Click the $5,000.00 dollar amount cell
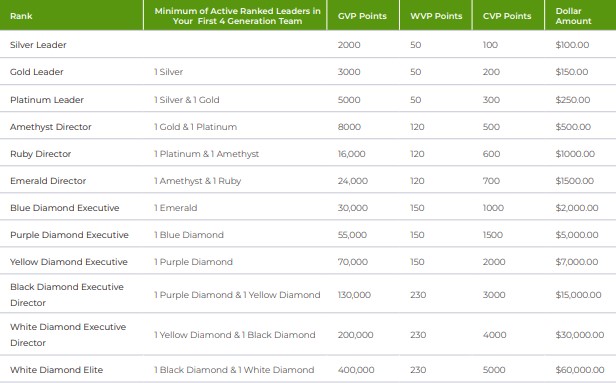 click(577, 235)
